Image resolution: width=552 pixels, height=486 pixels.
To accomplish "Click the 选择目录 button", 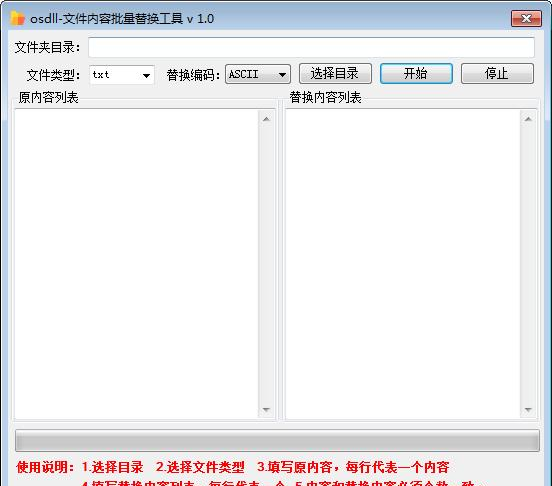I will (335, 74).
